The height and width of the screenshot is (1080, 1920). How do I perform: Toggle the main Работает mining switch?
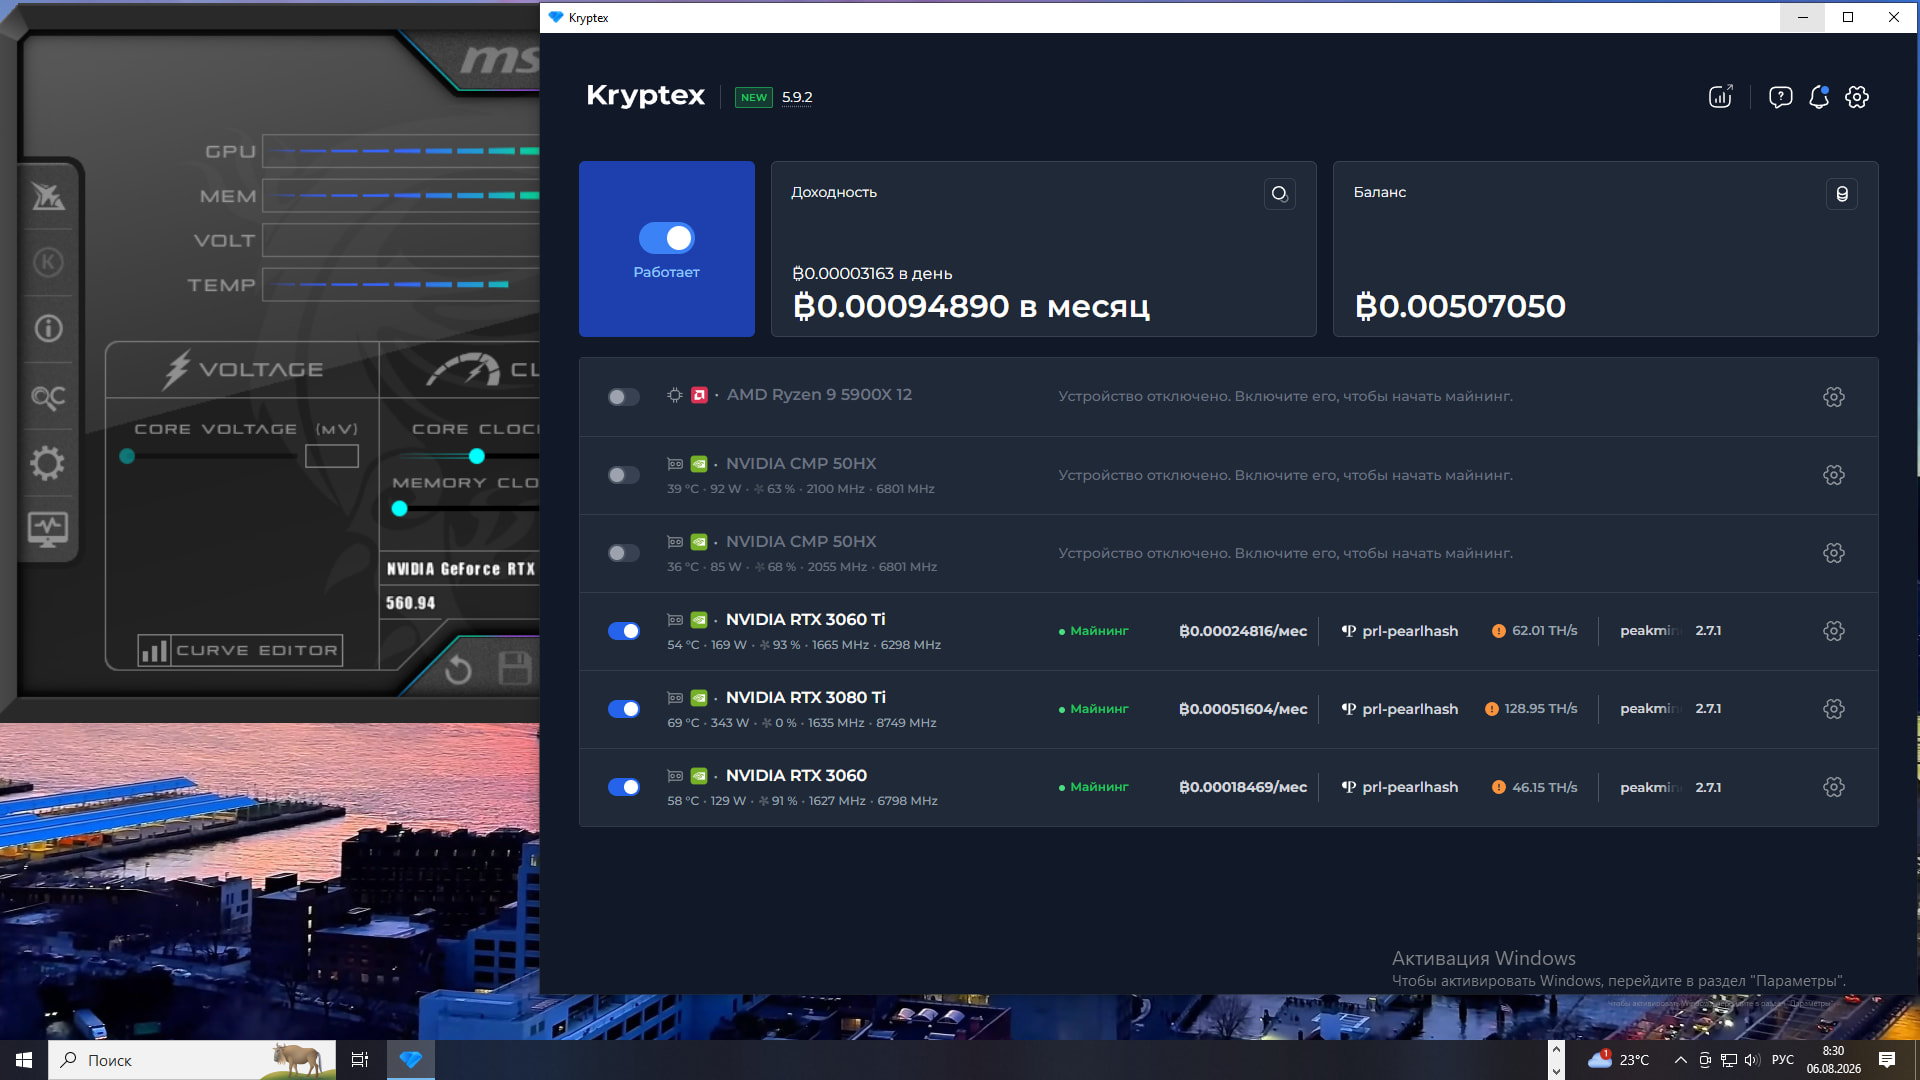pyautogui.click(x=666, y=238)
